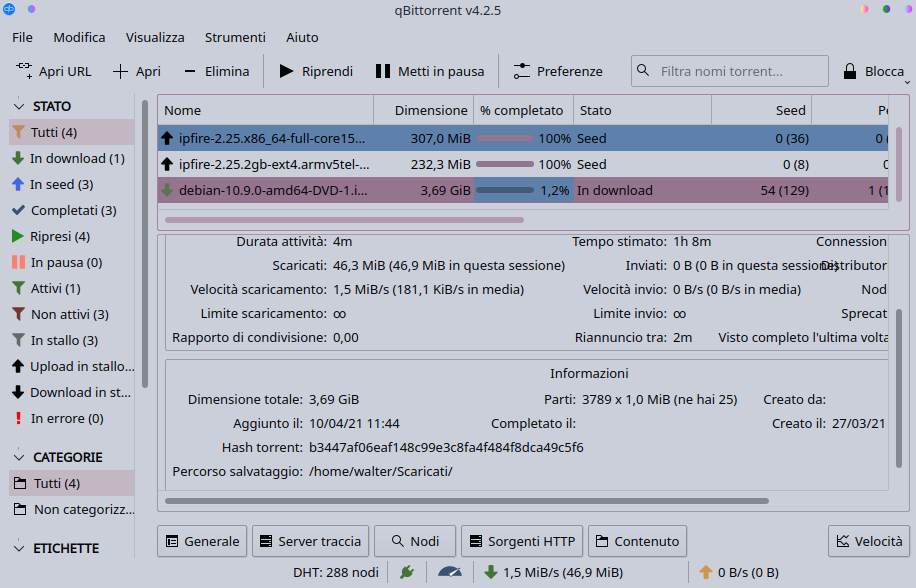Switch to the Generale tab
The width and height of the screenshot is (916, 588).
coord(202,541)
